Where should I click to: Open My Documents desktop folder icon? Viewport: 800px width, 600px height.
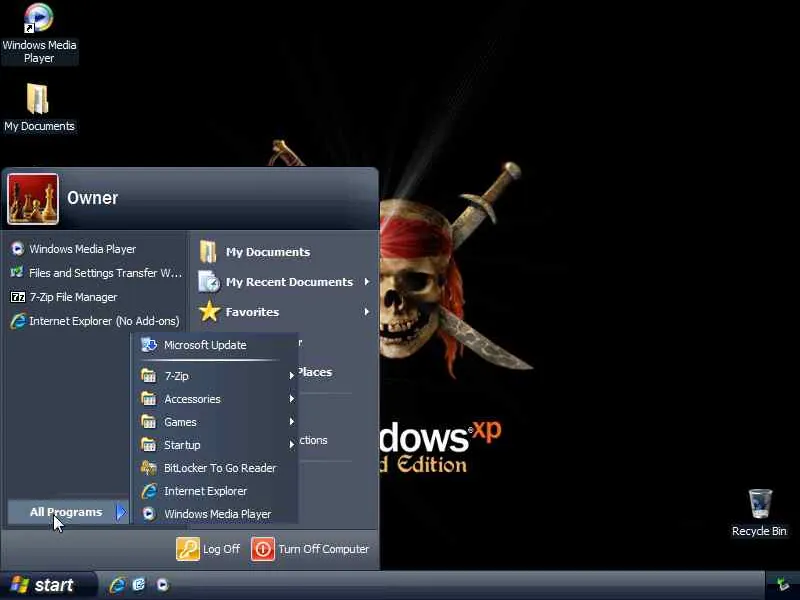click(39, 108)
